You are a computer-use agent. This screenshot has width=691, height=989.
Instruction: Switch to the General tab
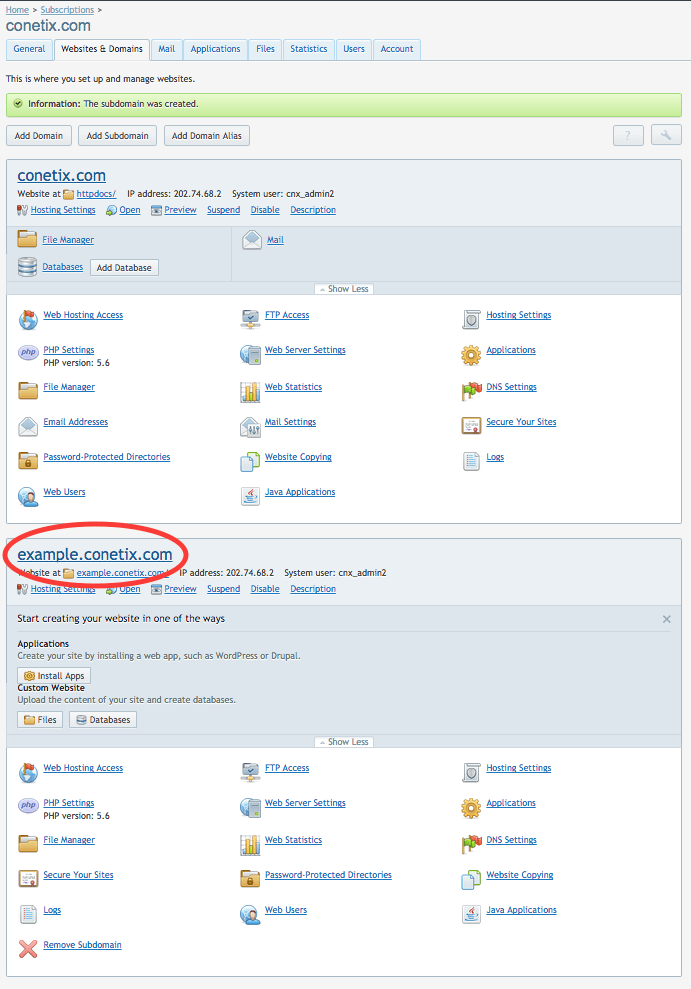[29, 49]
